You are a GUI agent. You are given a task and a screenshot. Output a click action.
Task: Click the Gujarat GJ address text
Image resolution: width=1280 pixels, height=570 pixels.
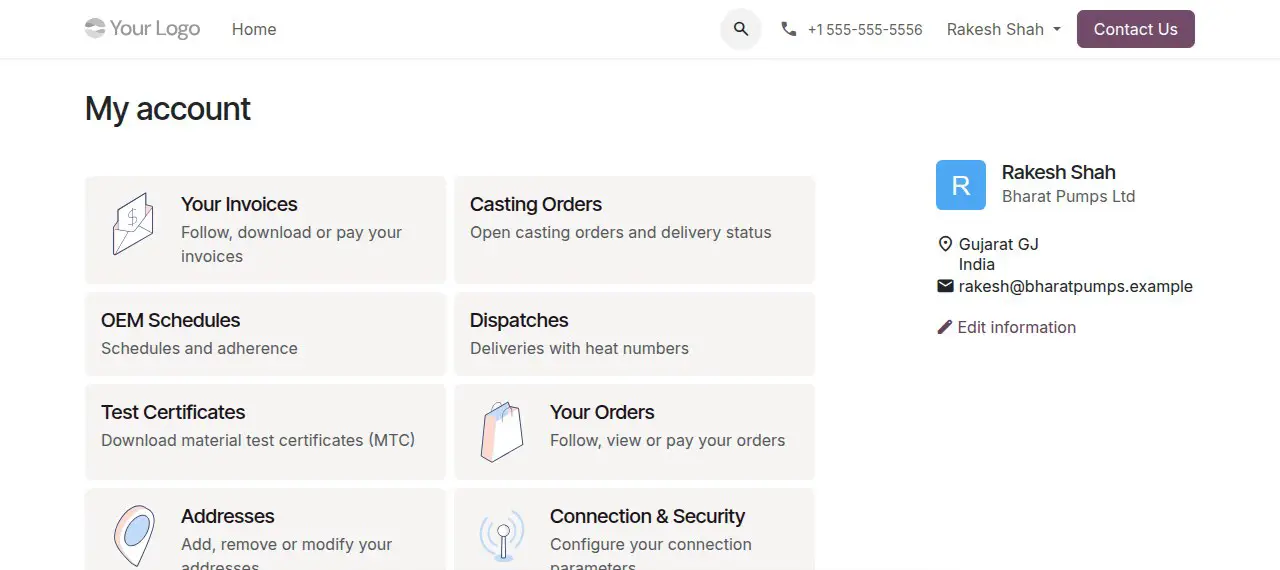999,244
